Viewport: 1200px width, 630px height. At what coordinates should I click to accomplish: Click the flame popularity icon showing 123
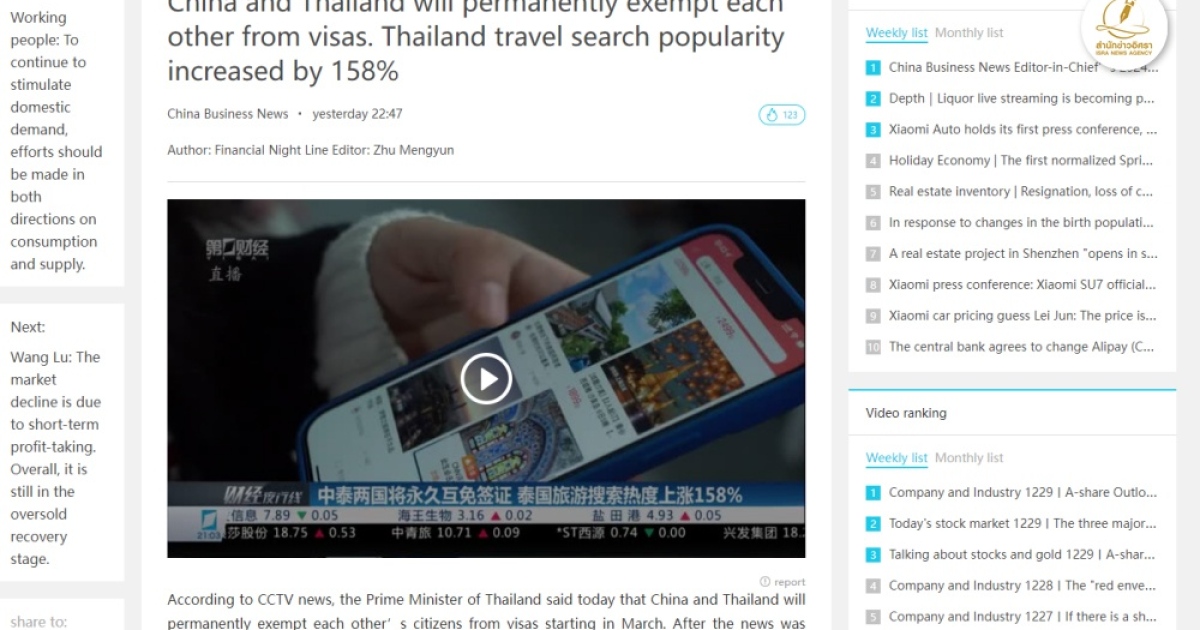tap(781, 115)
